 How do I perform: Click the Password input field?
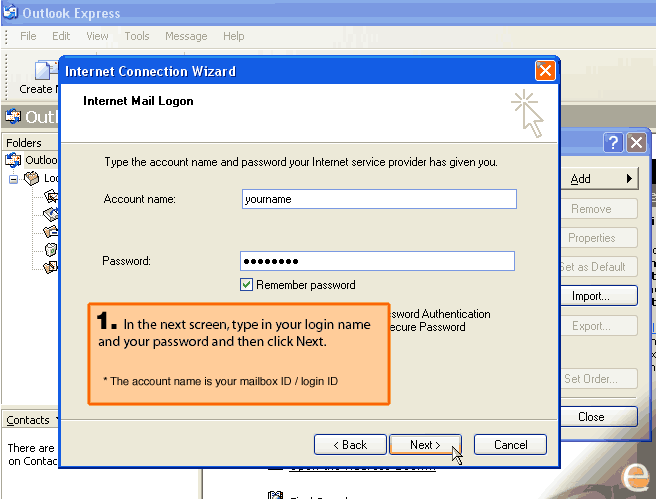[378, 261]
